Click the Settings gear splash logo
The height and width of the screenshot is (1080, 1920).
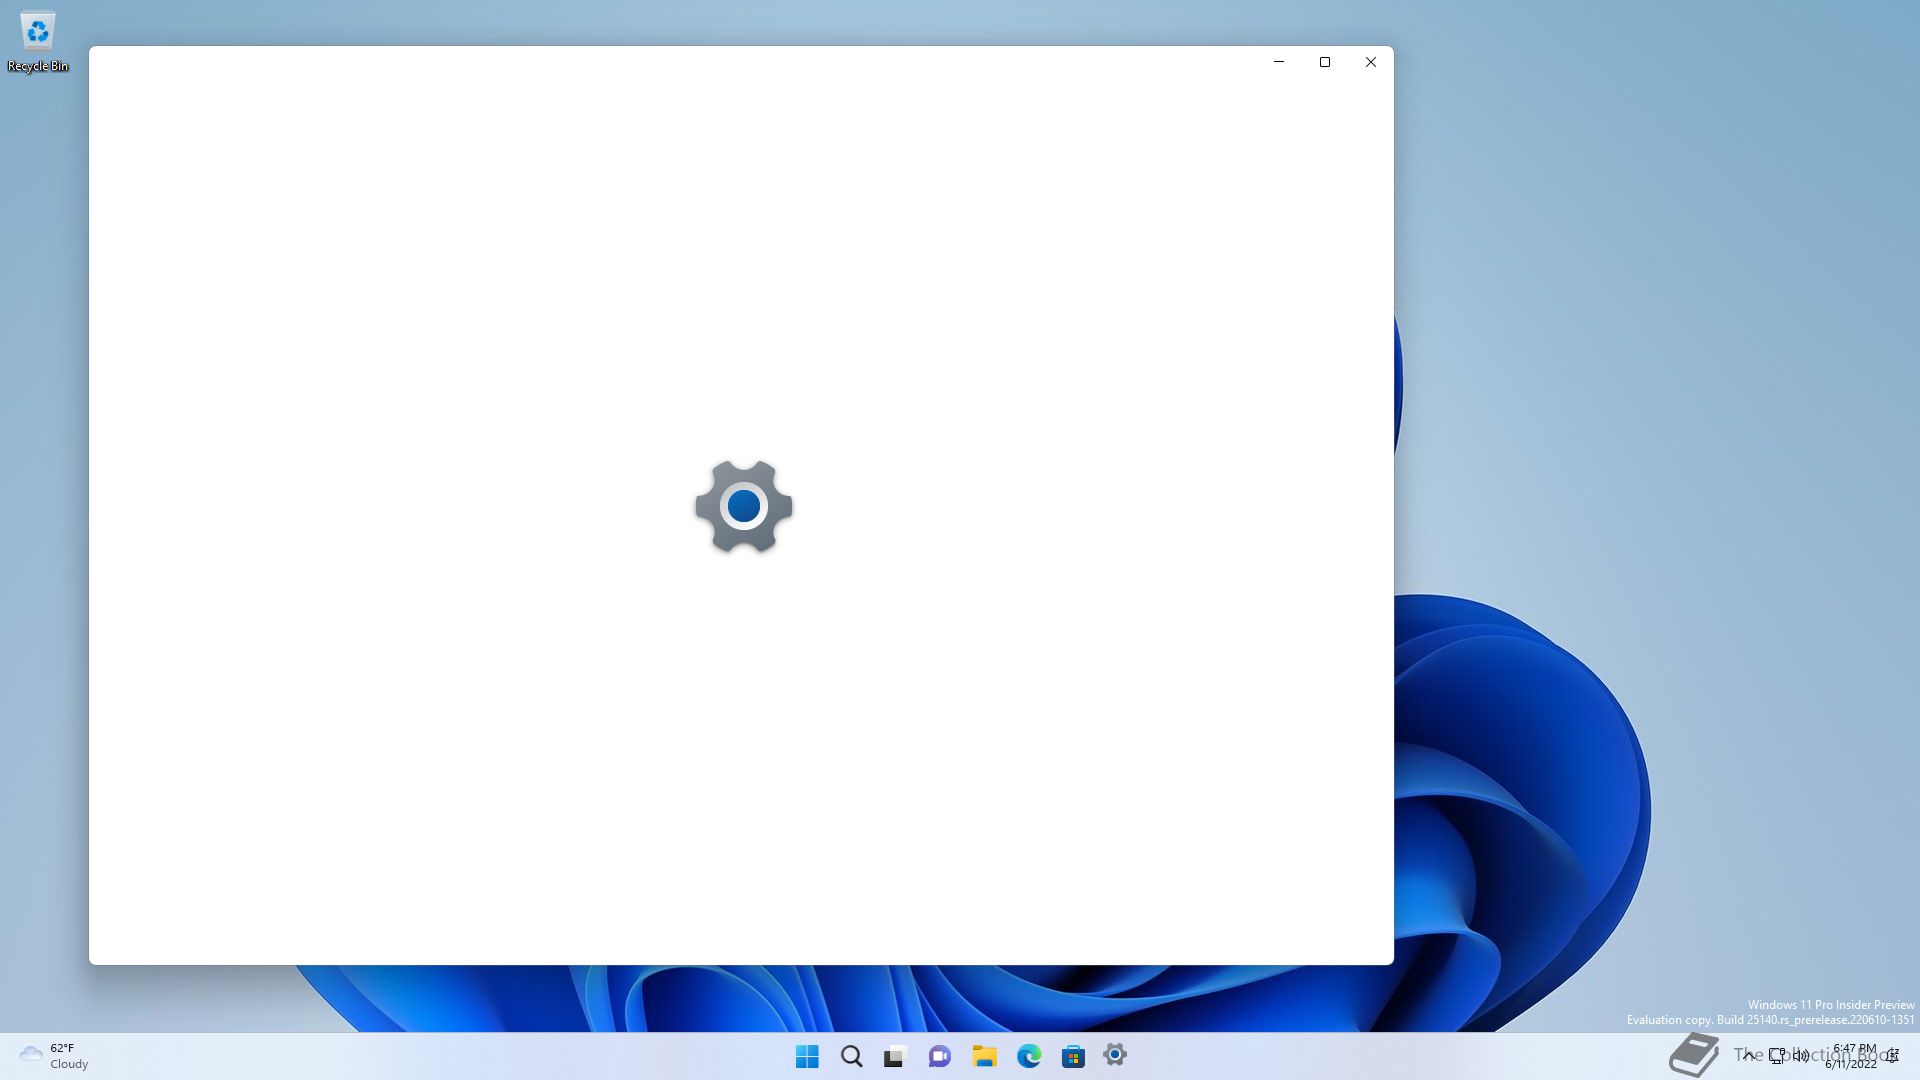744,506
